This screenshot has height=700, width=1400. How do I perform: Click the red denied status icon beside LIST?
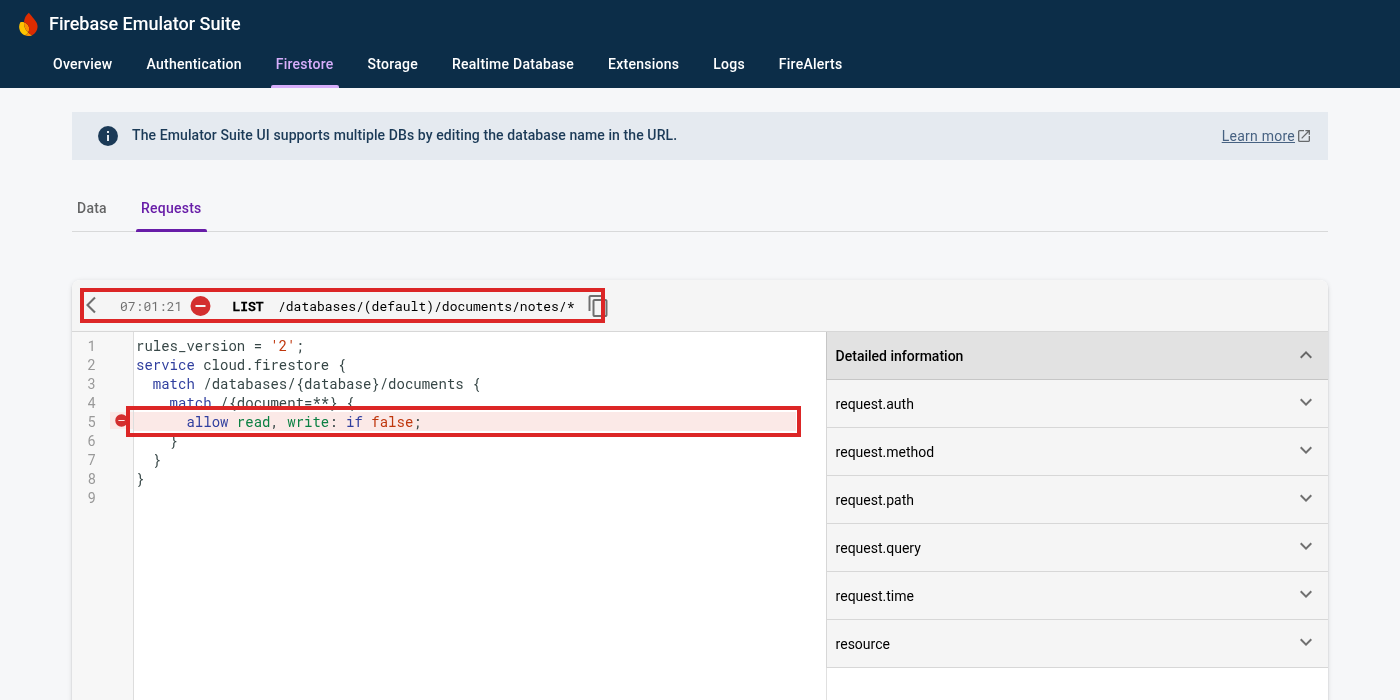tap(201, 306)
